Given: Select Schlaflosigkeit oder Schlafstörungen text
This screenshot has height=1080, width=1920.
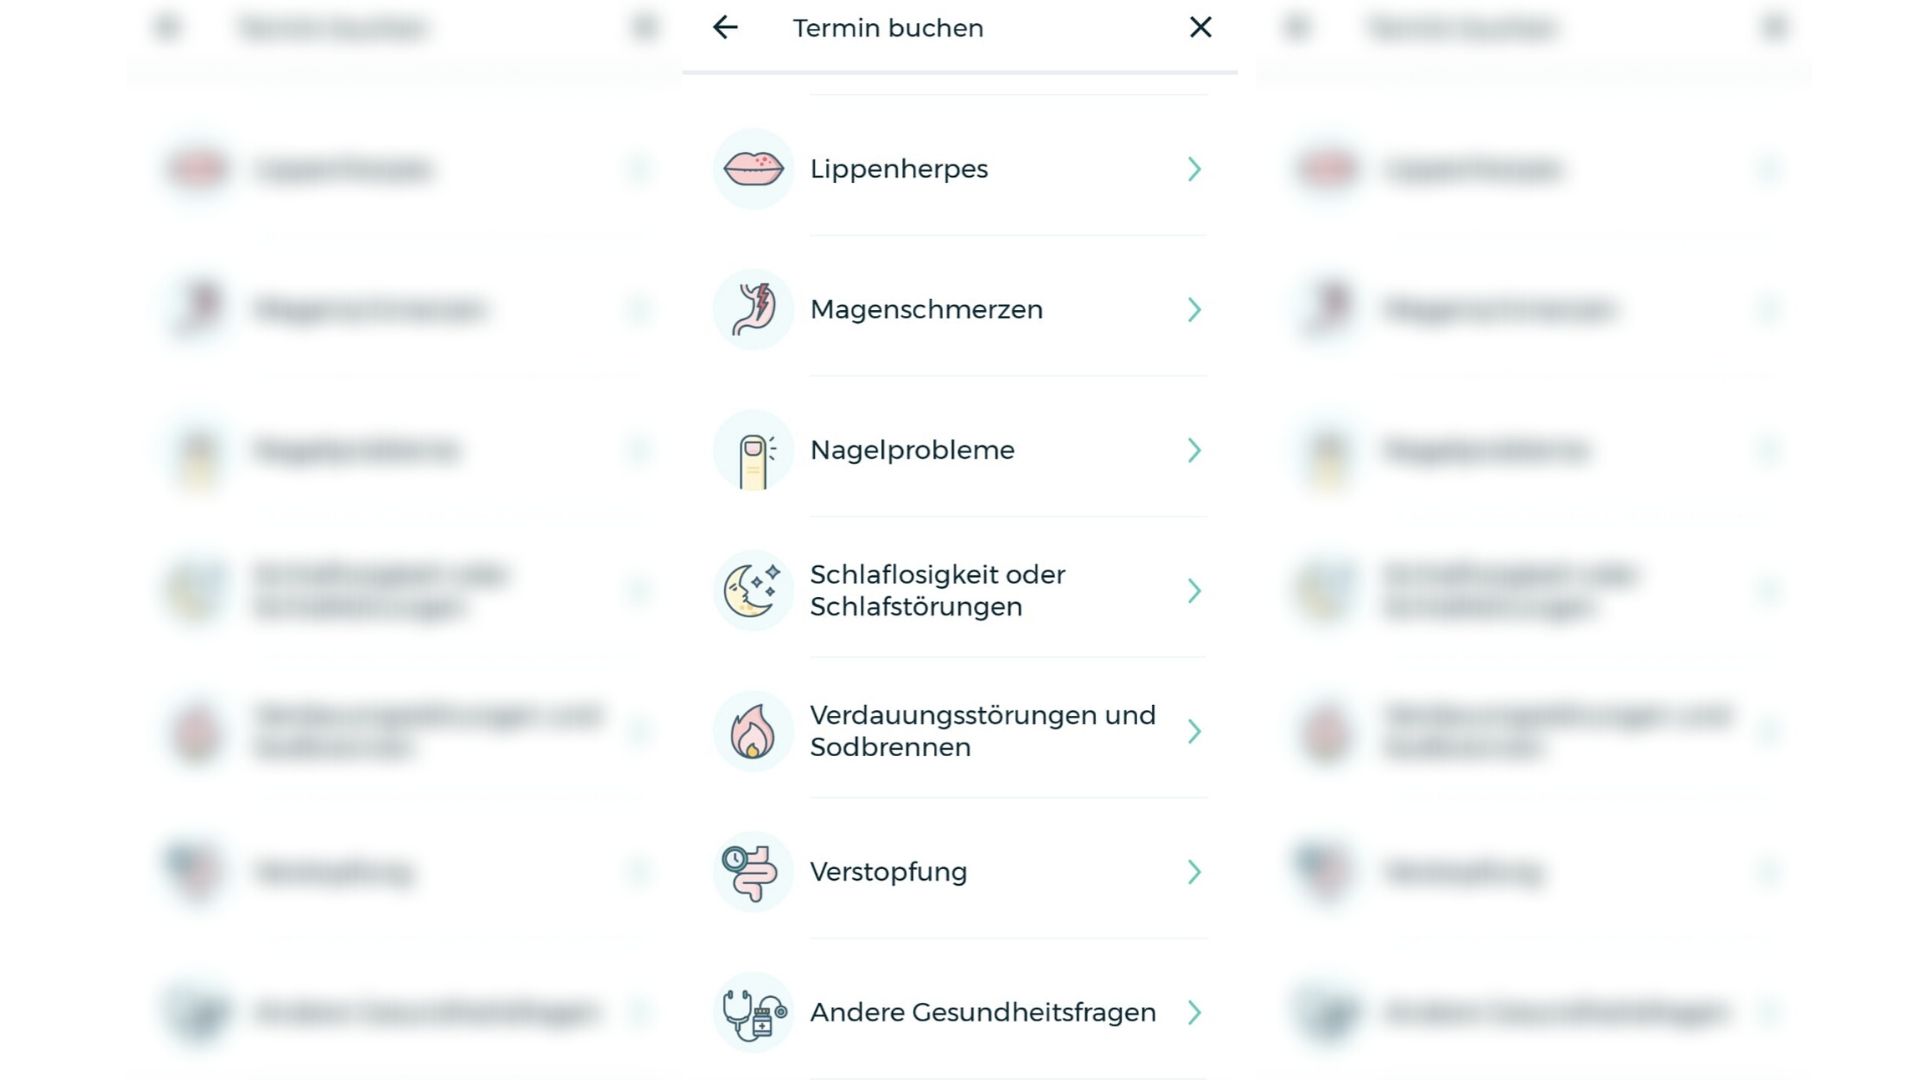Looking at the screenshot, I should (937, 591).
